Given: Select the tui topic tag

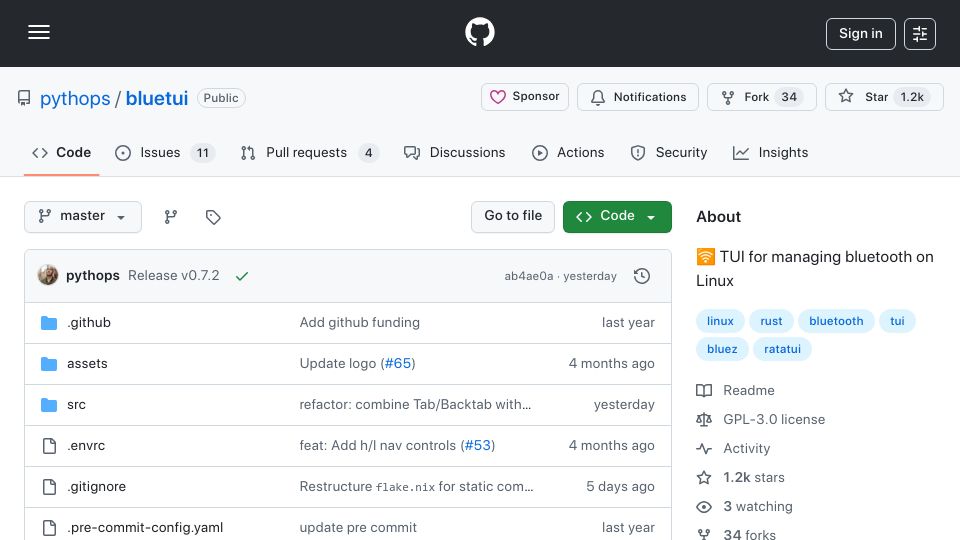Looking at the screenshot, I should pos(897,321).
